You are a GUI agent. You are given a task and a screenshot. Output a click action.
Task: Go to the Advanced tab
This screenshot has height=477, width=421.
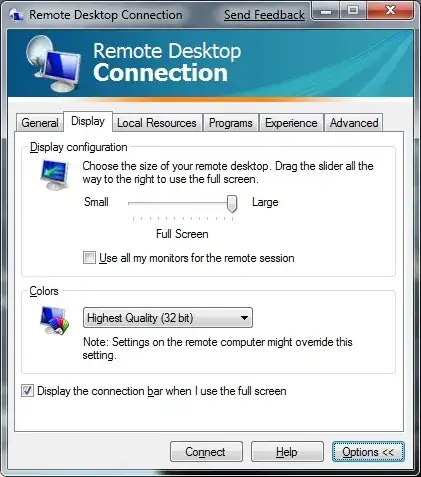[354, 123]
